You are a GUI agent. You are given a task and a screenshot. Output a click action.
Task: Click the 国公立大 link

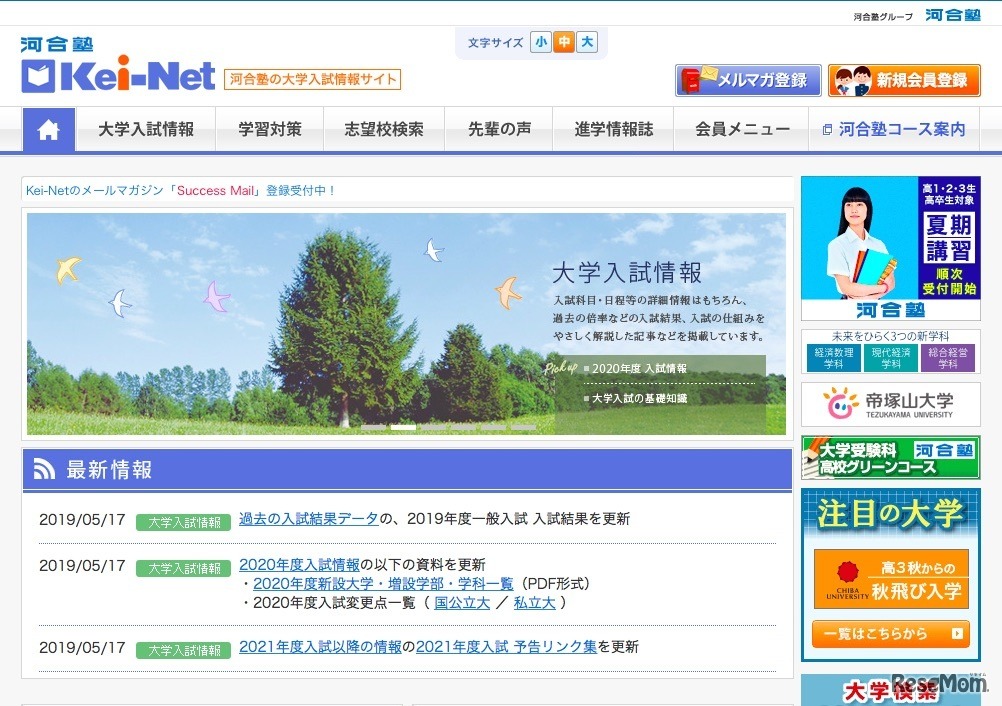[463, 603]
